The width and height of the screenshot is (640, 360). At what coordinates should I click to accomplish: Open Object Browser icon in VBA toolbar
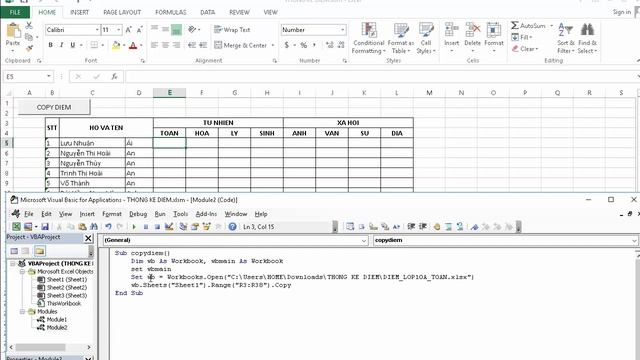click(x=207, y=227)
